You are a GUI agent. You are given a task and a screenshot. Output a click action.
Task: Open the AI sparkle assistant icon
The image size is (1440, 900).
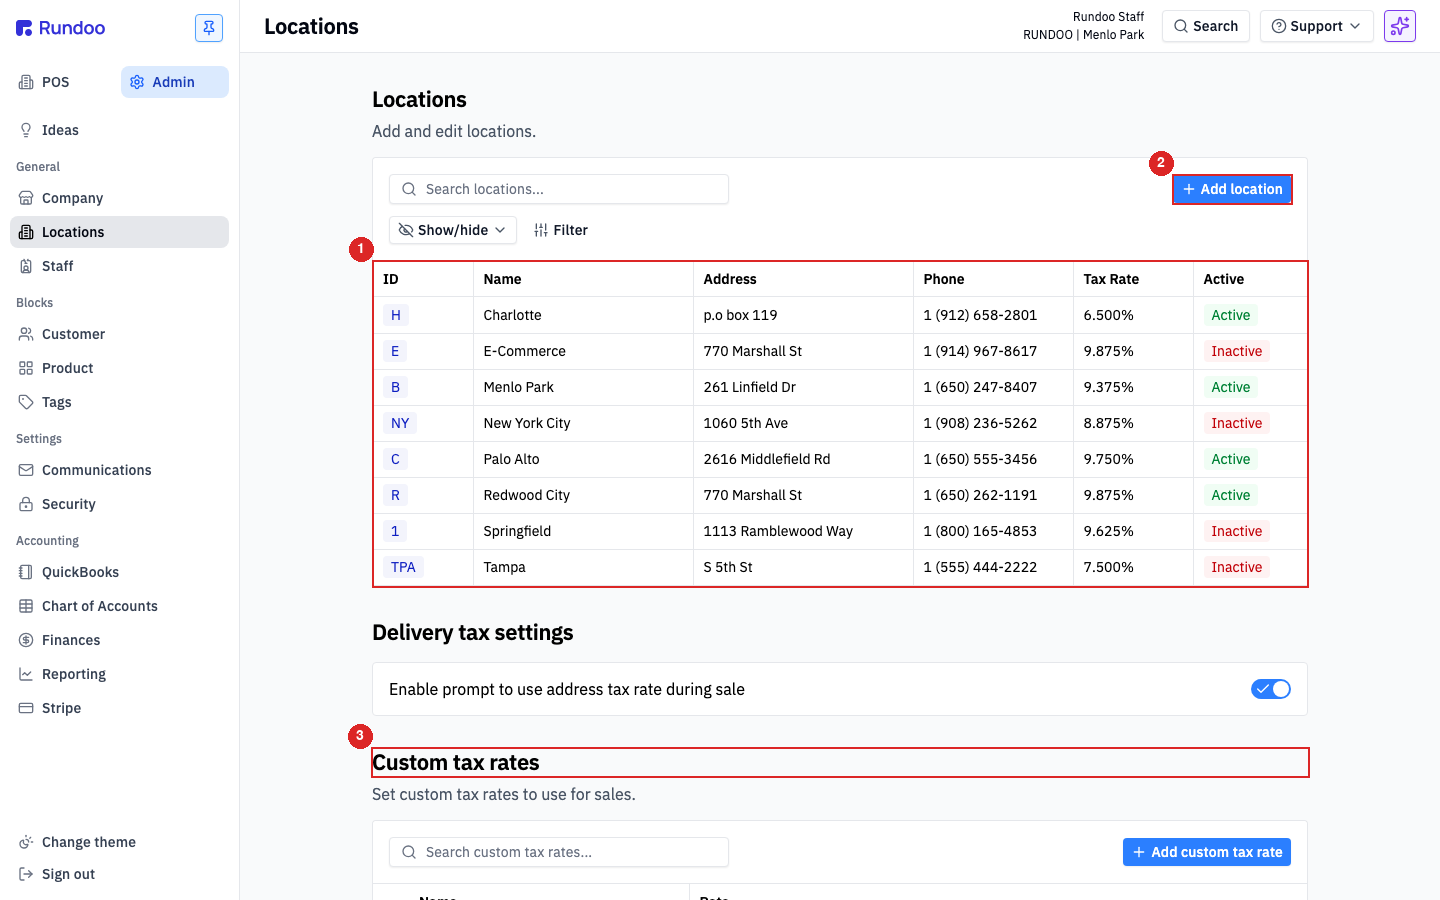tap(1400, 26)
